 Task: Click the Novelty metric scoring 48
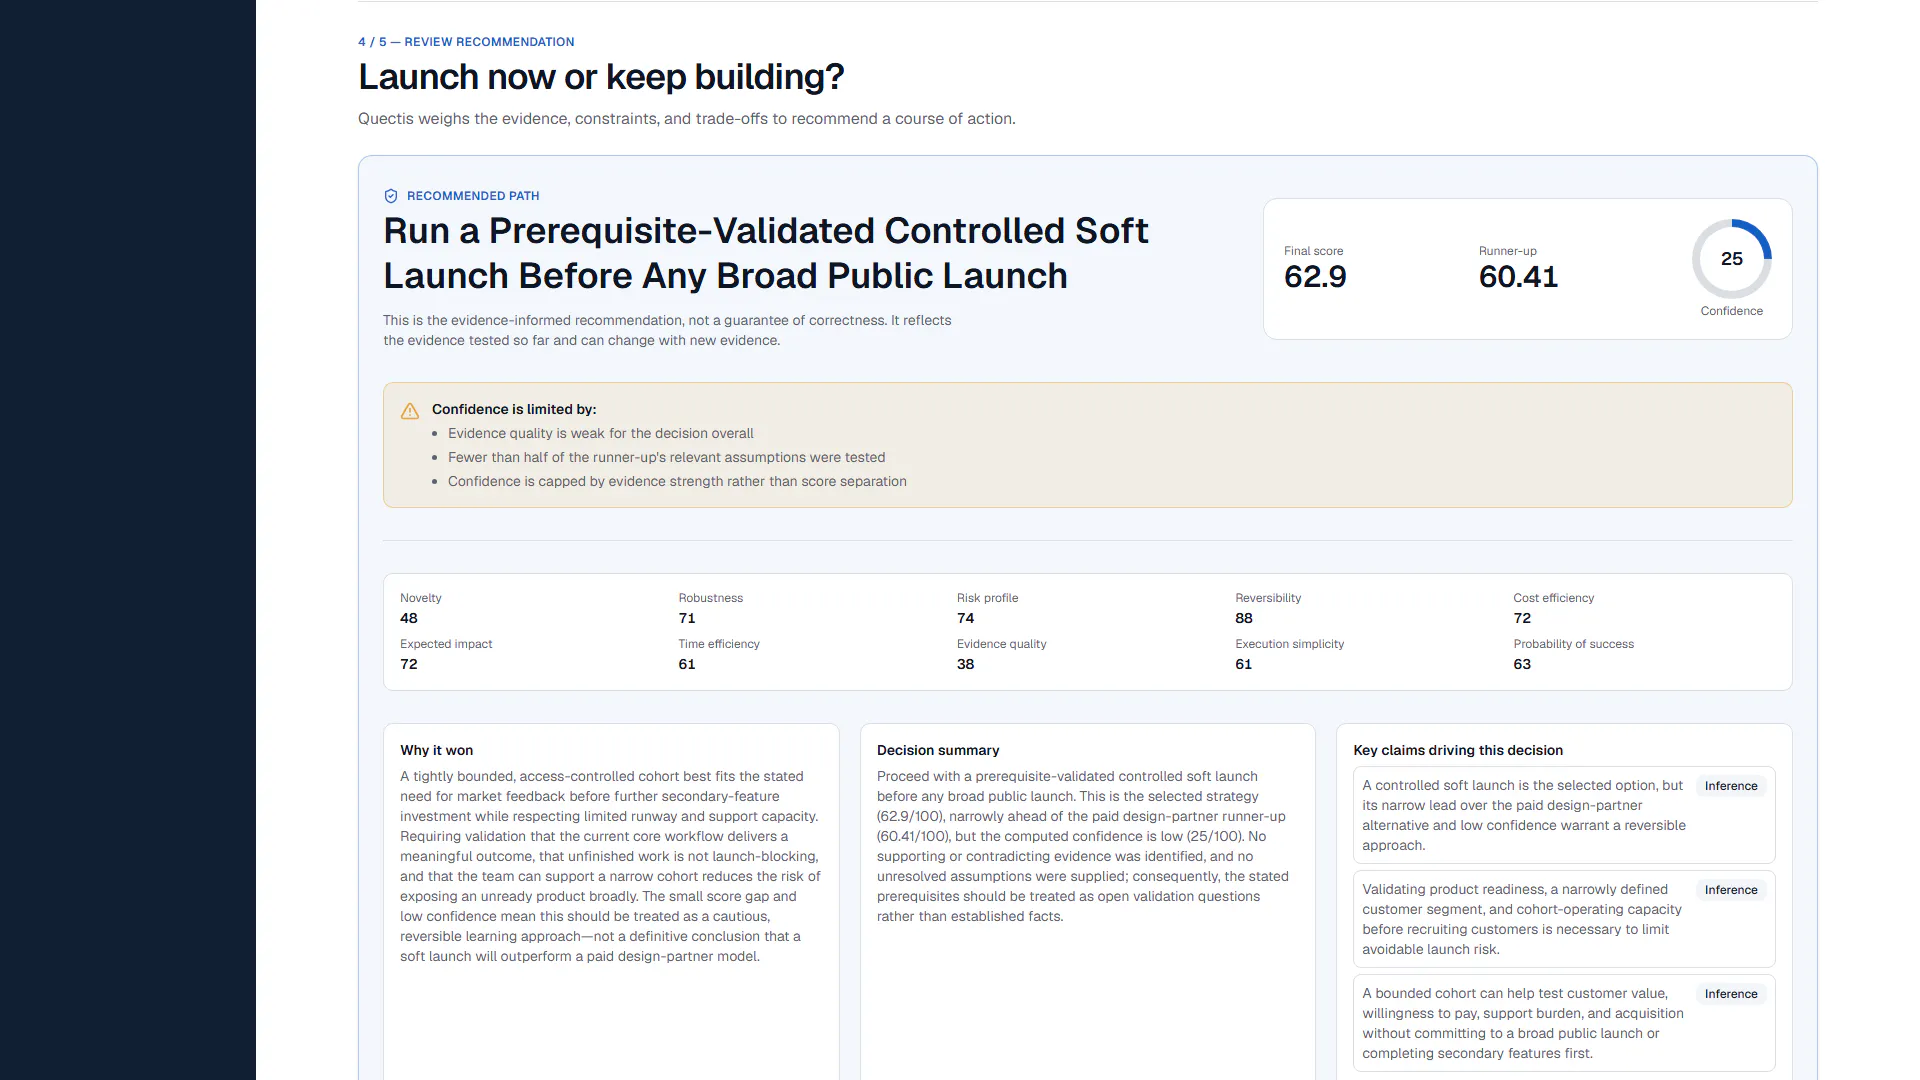[x=420, y=608]
